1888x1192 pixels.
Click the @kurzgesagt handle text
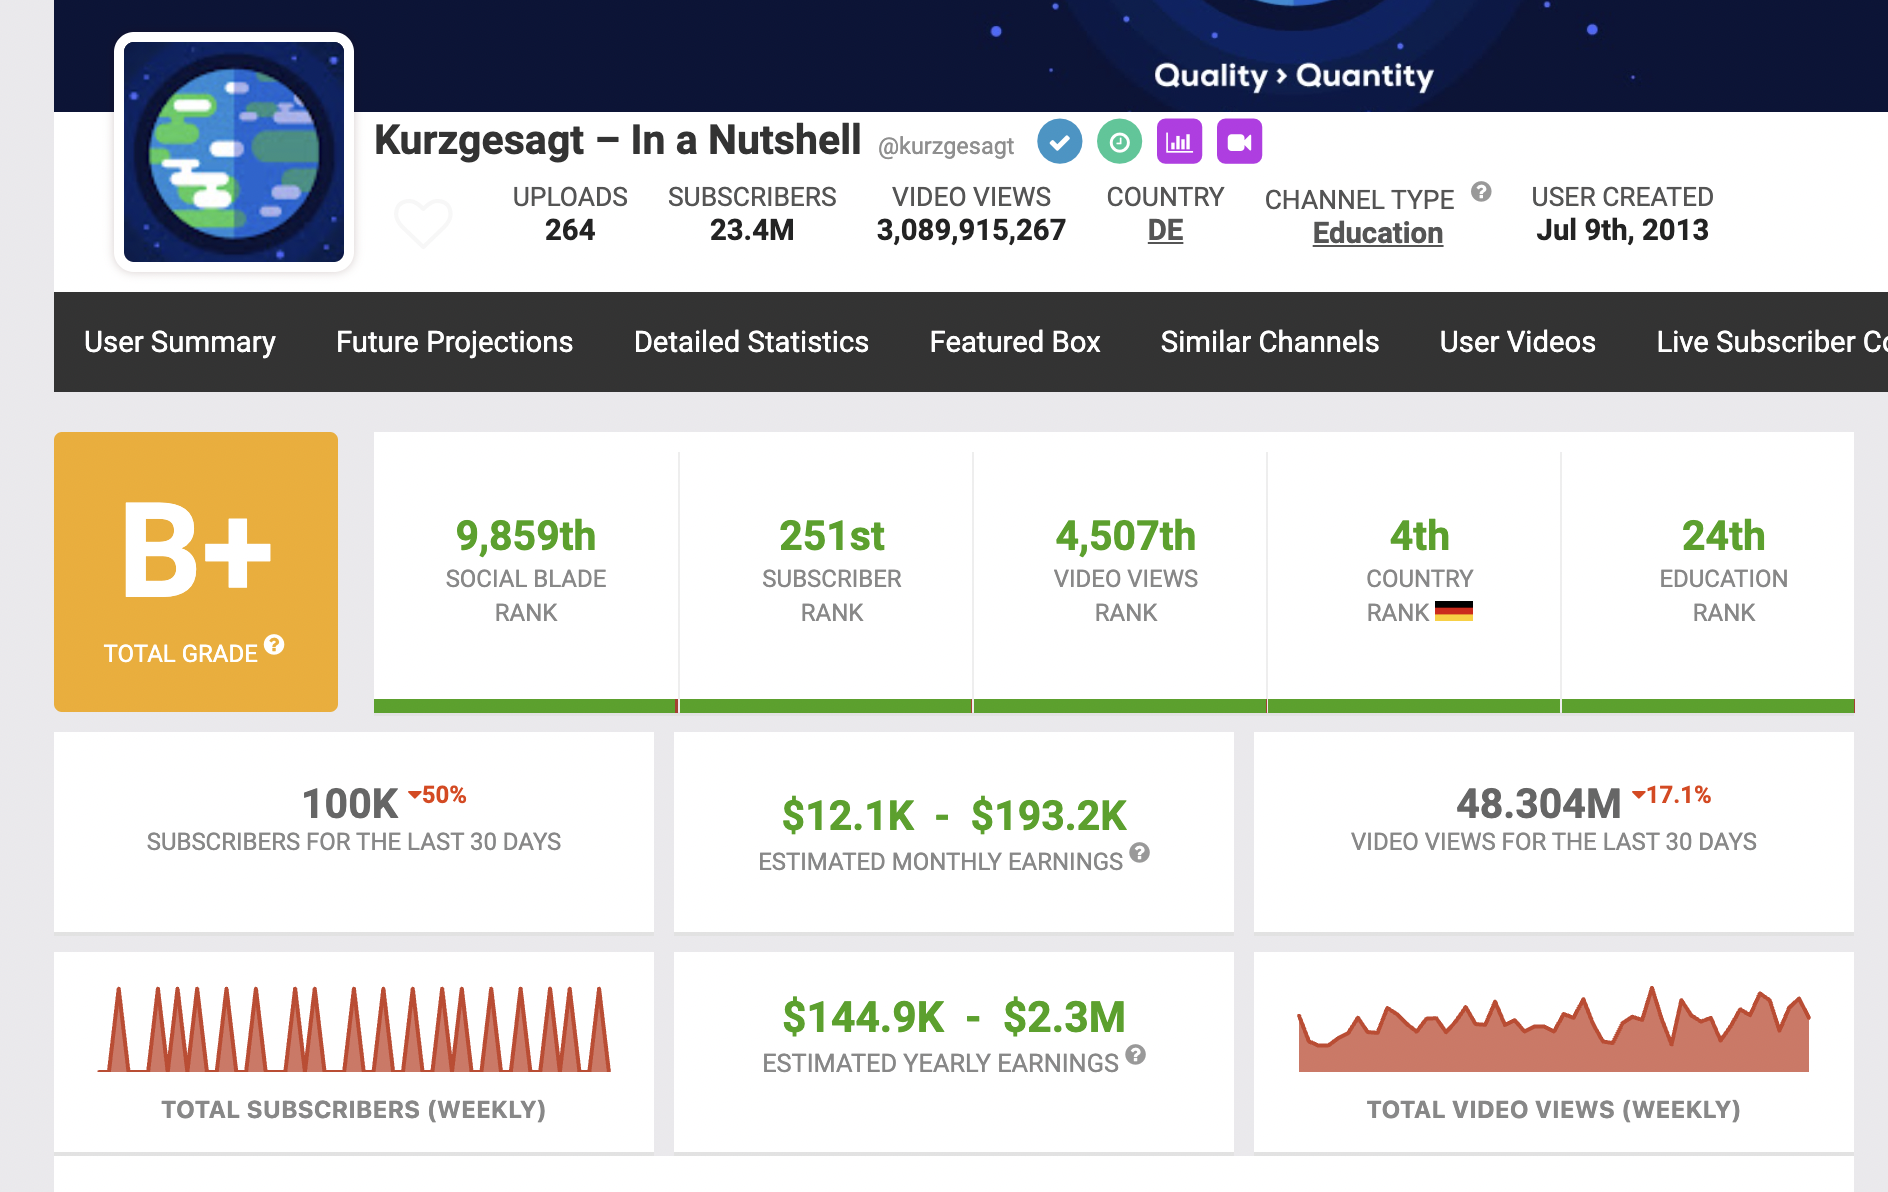946,146
